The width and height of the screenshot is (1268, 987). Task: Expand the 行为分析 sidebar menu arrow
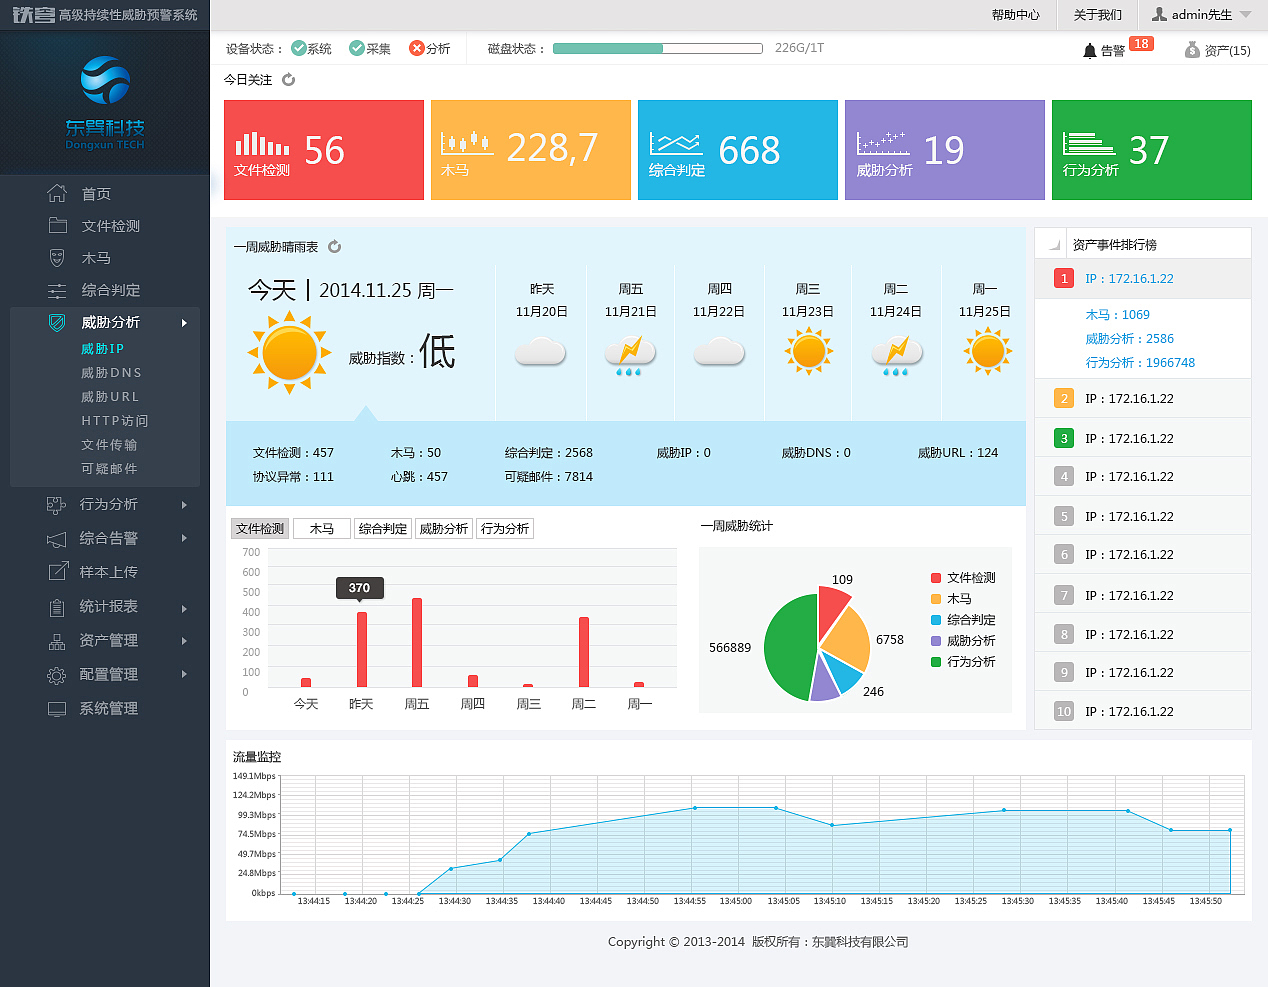pyautogui.click(x=184, y=505)
